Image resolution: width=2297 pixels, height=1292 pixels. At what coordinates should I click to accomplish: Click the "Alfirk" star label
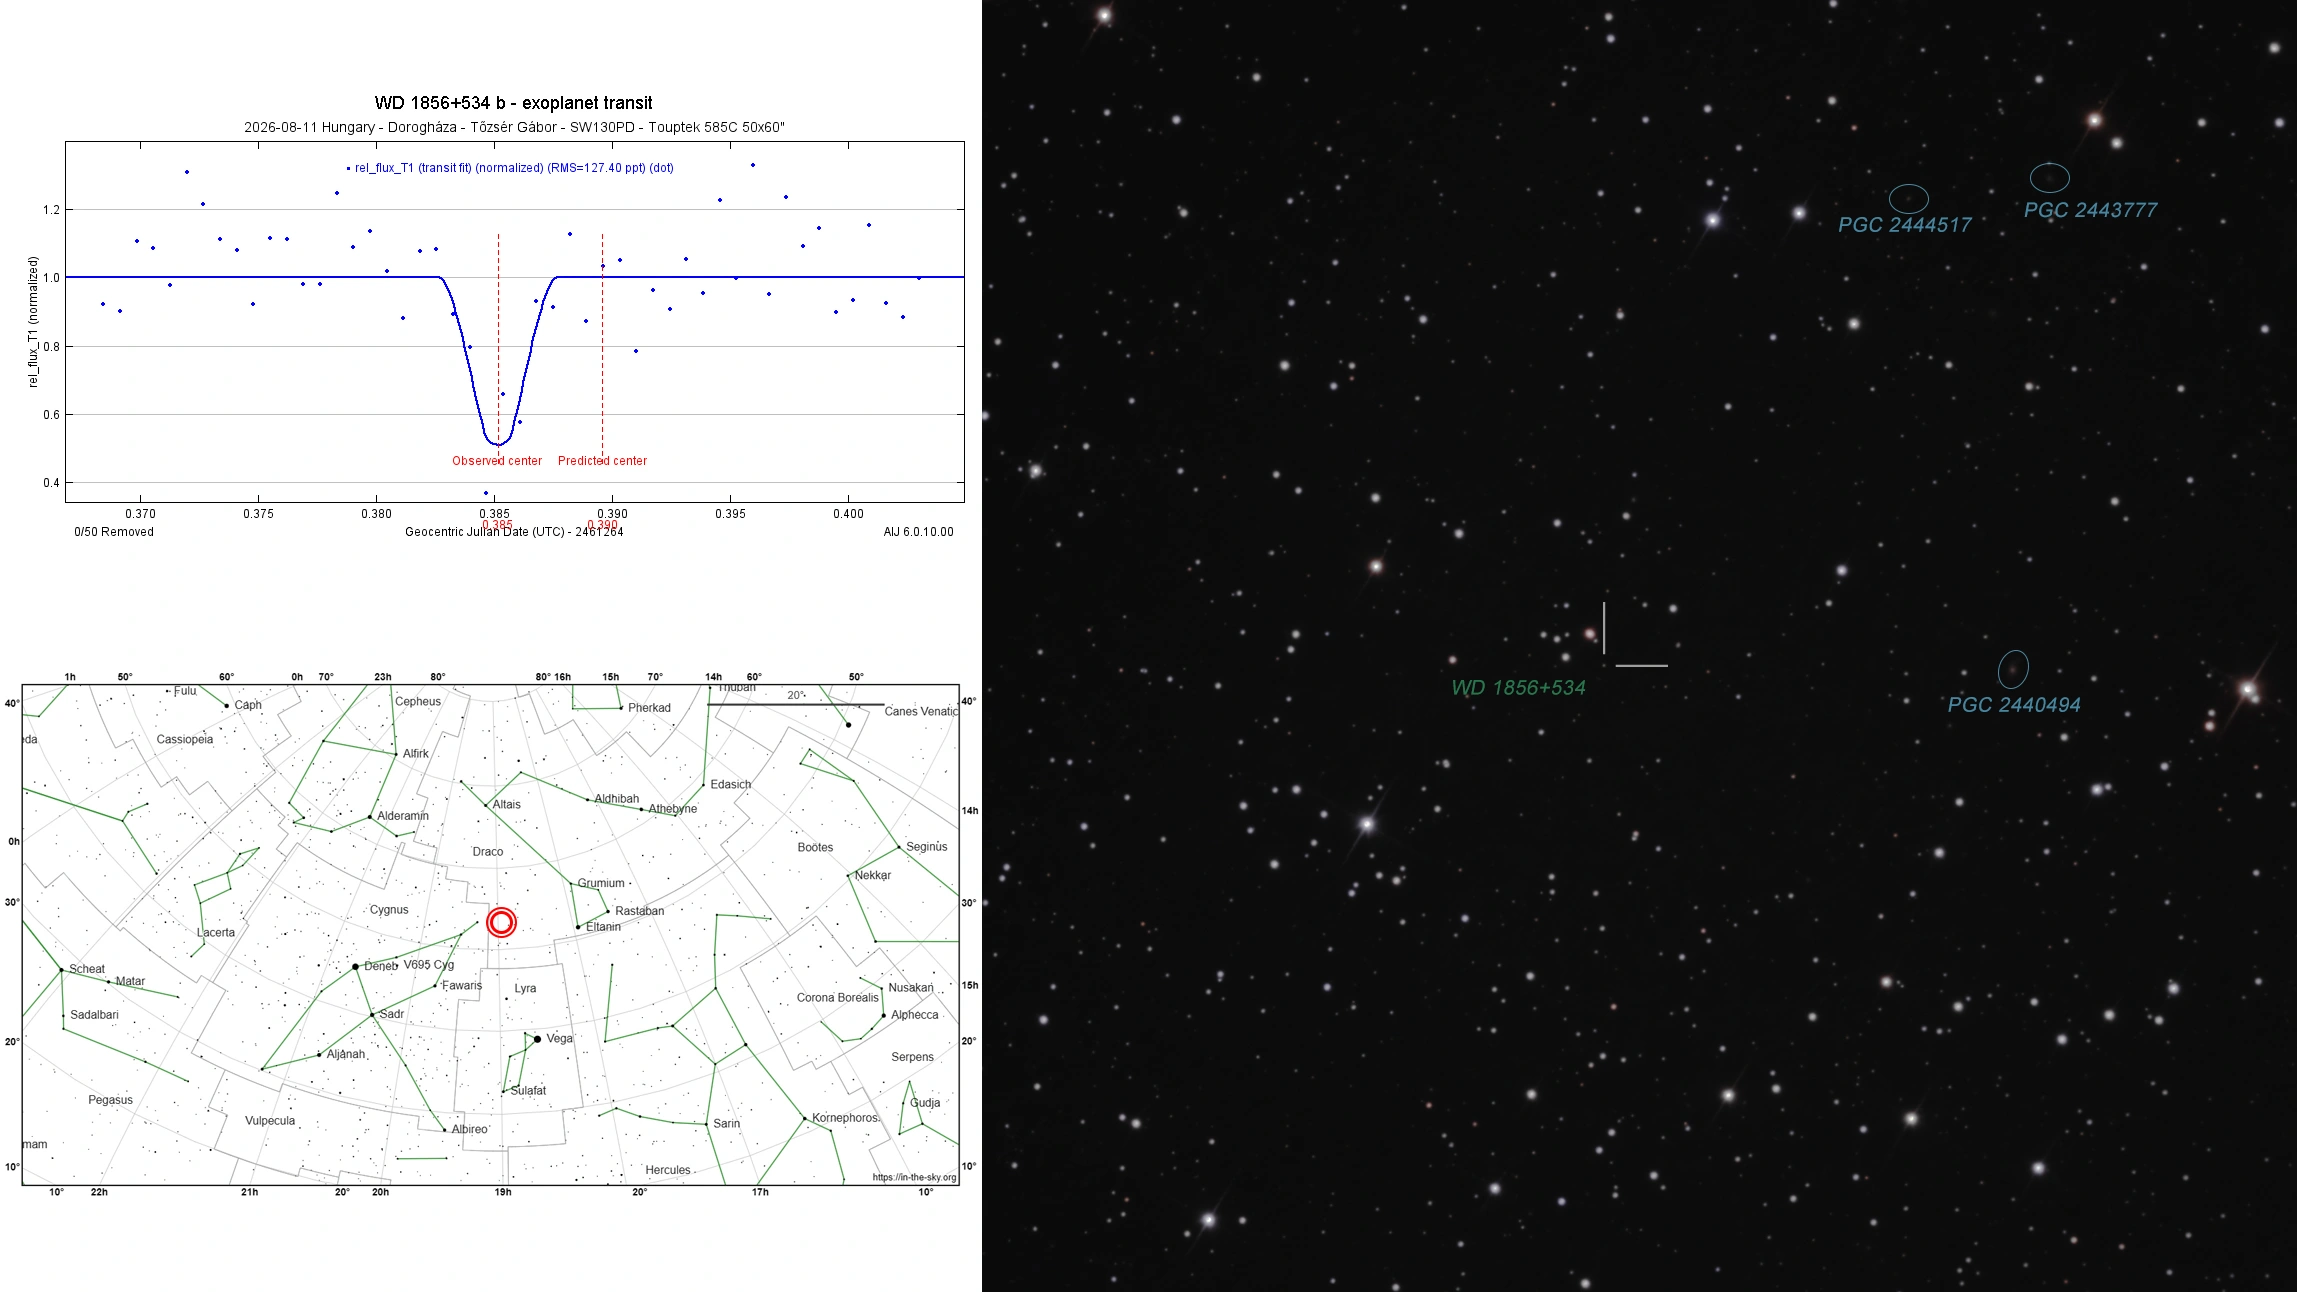(x=416, y=754)
